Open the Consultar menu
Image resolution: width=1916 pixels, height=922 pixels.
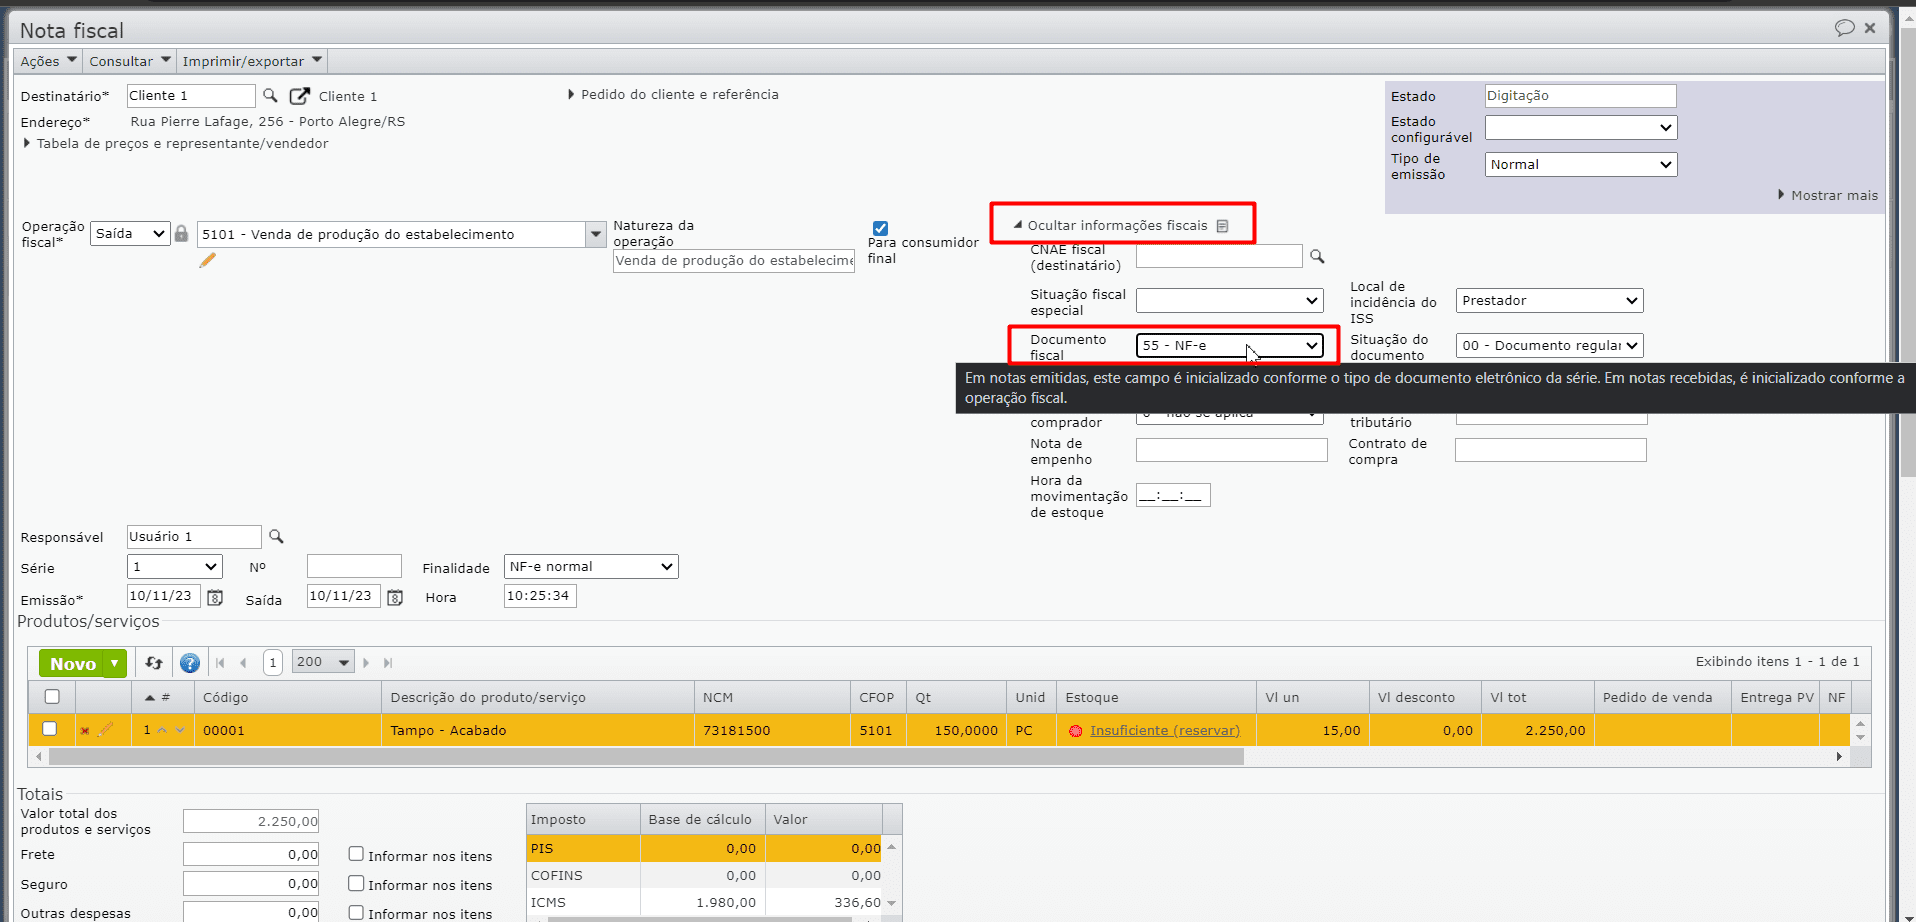pyautogui.click(x=129, y=61)
